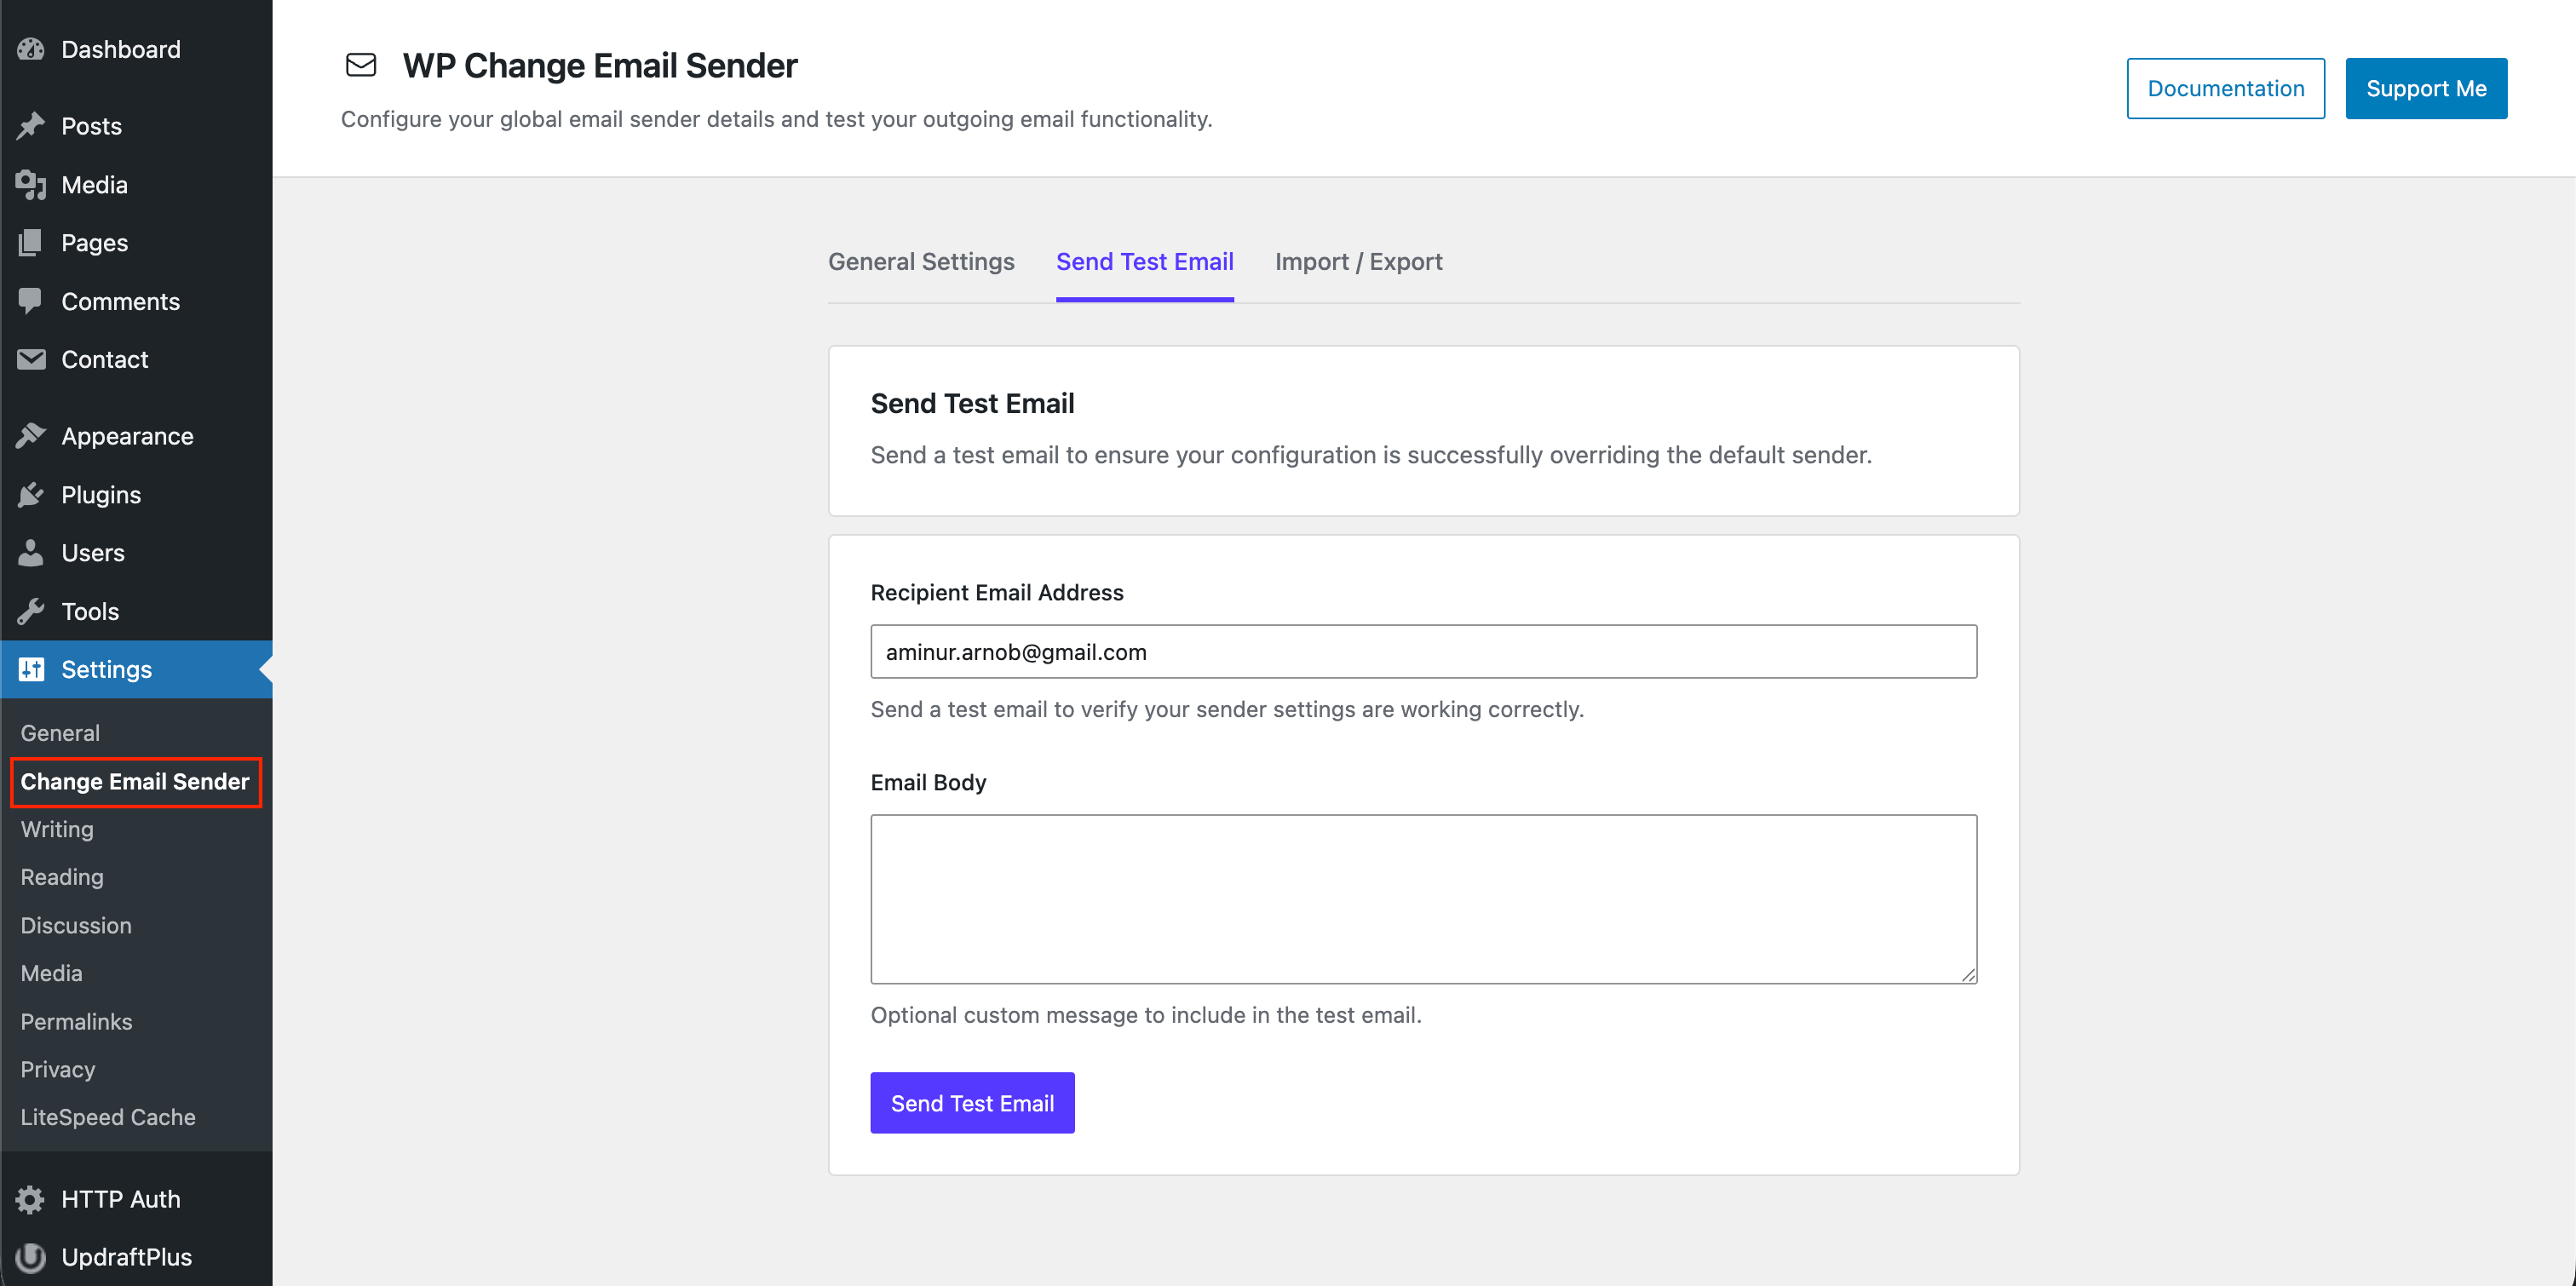The height and width of the screenshot is (1286, 2576).
Task: Open the Discussion settings link
Action: click(x=76, y=925)
